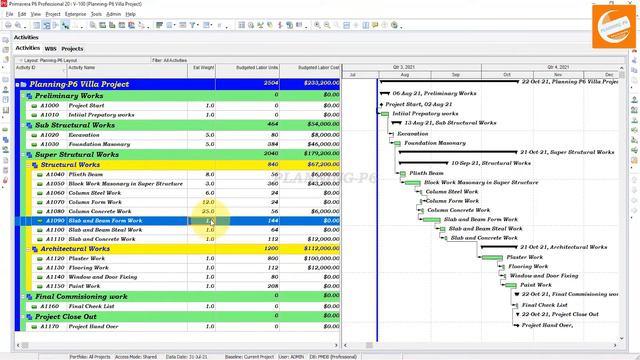Click the Filter funnel icon in the toolbar
The image size is (640, 360).
pos(192,25)
